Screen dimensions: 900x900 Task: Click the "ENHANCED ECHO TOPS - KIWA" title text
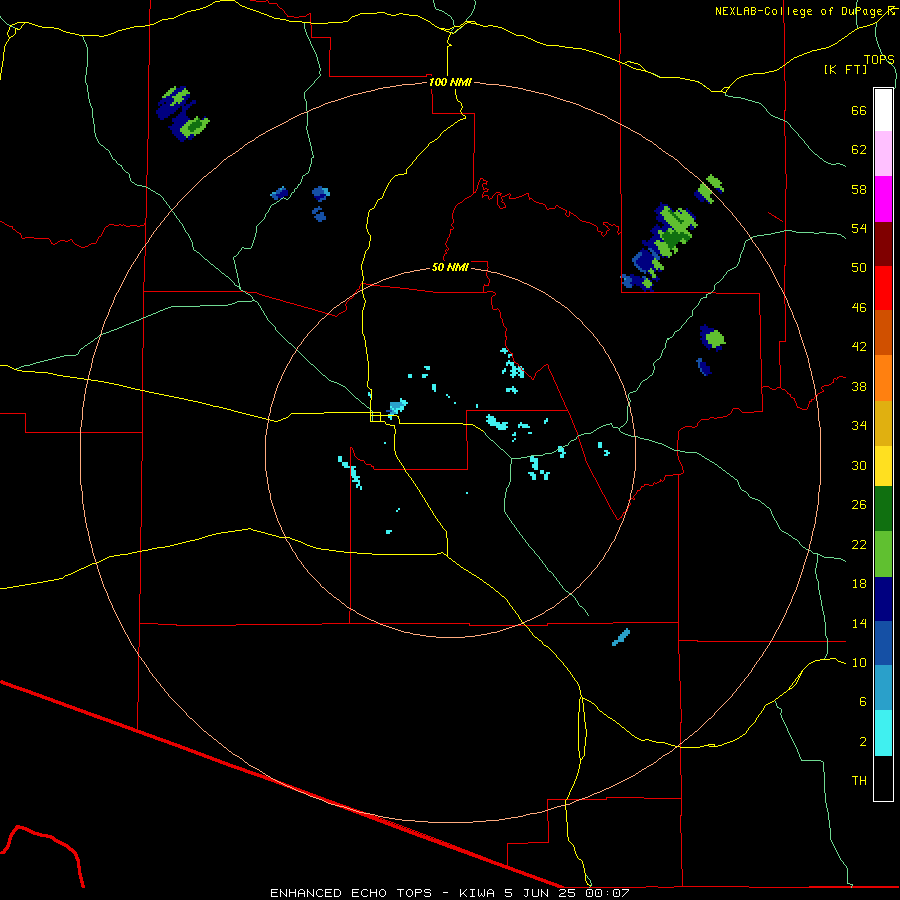point(382,893)
